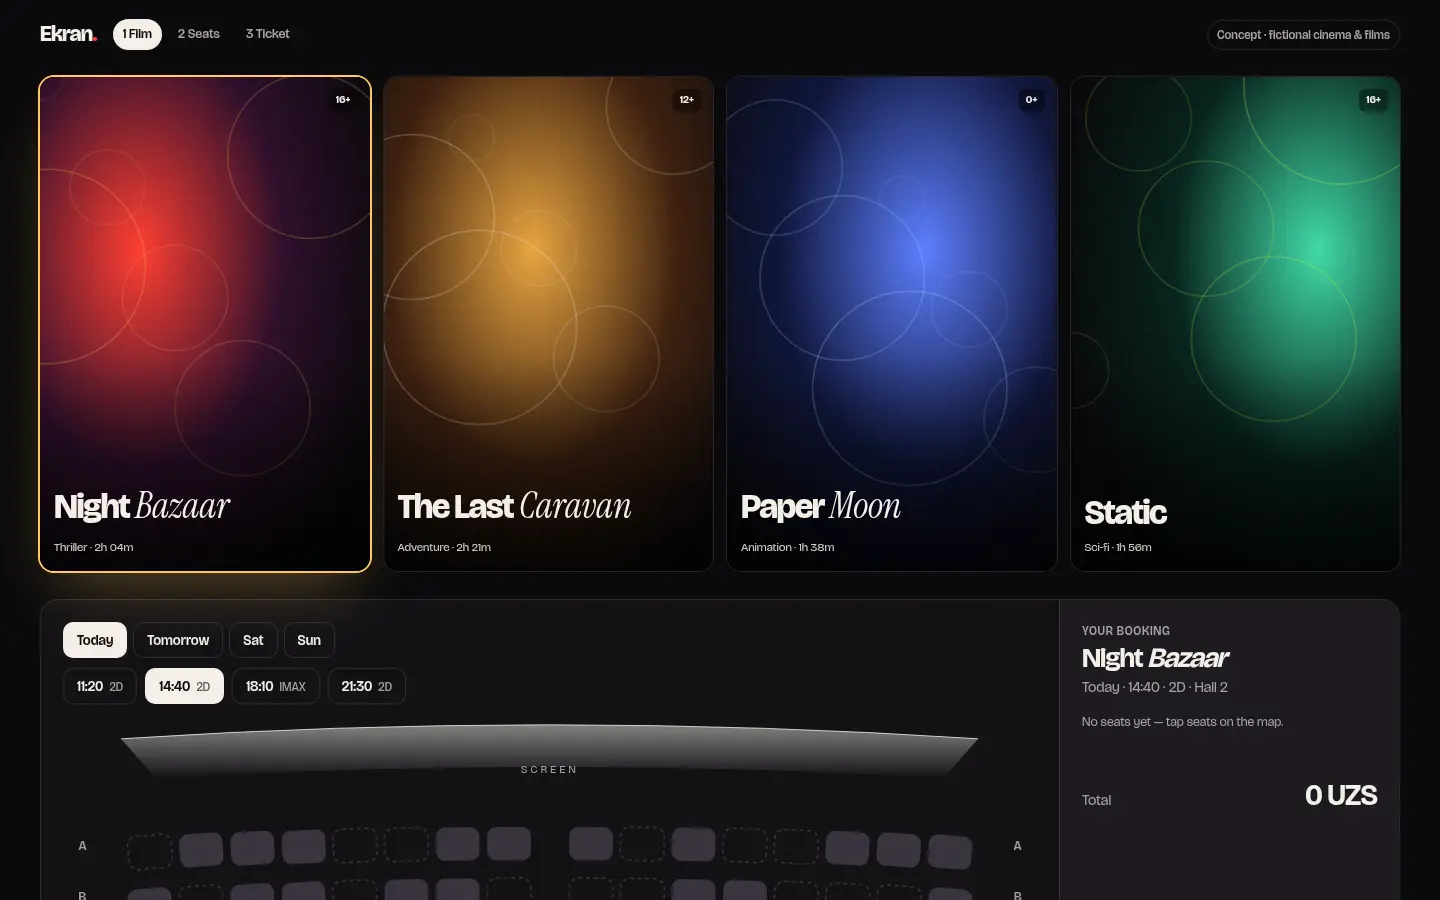Select the Night Bazaar film poster
The image size is (1440, 900).
(x=205, y=324)
